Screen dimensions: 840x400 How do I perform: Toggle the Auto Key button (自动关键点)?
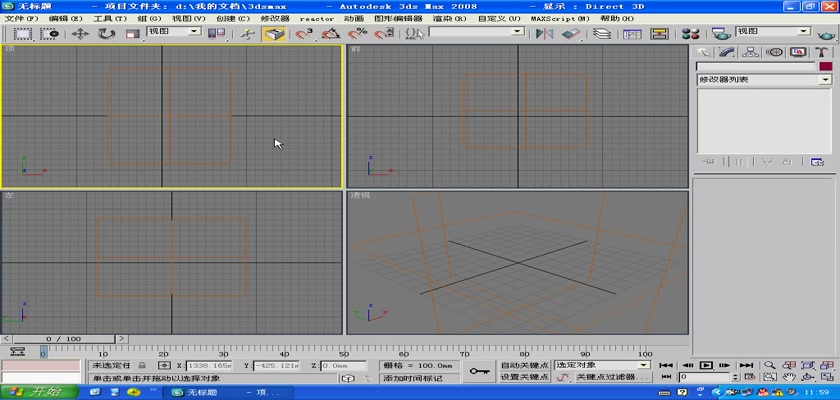pos(524,365)
